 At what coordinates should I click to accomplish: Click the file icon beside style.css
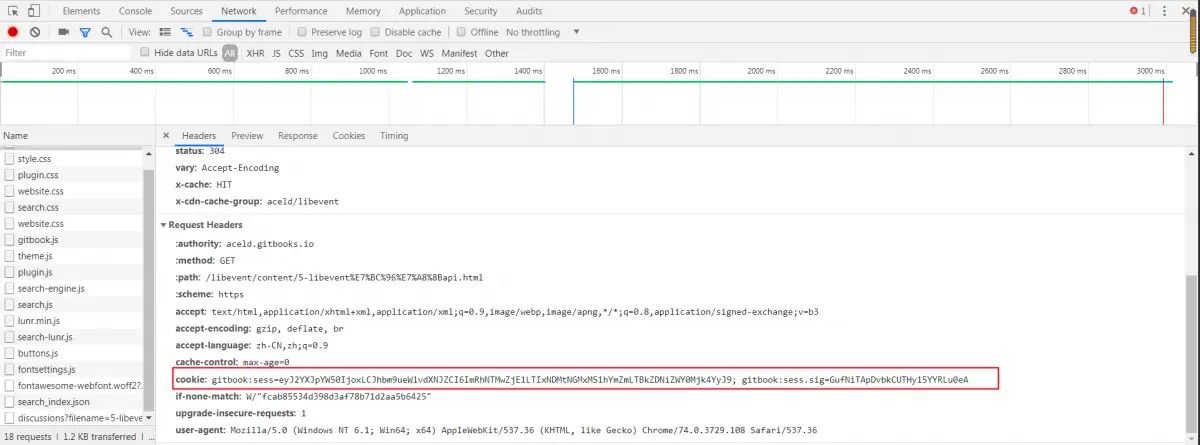10,159
